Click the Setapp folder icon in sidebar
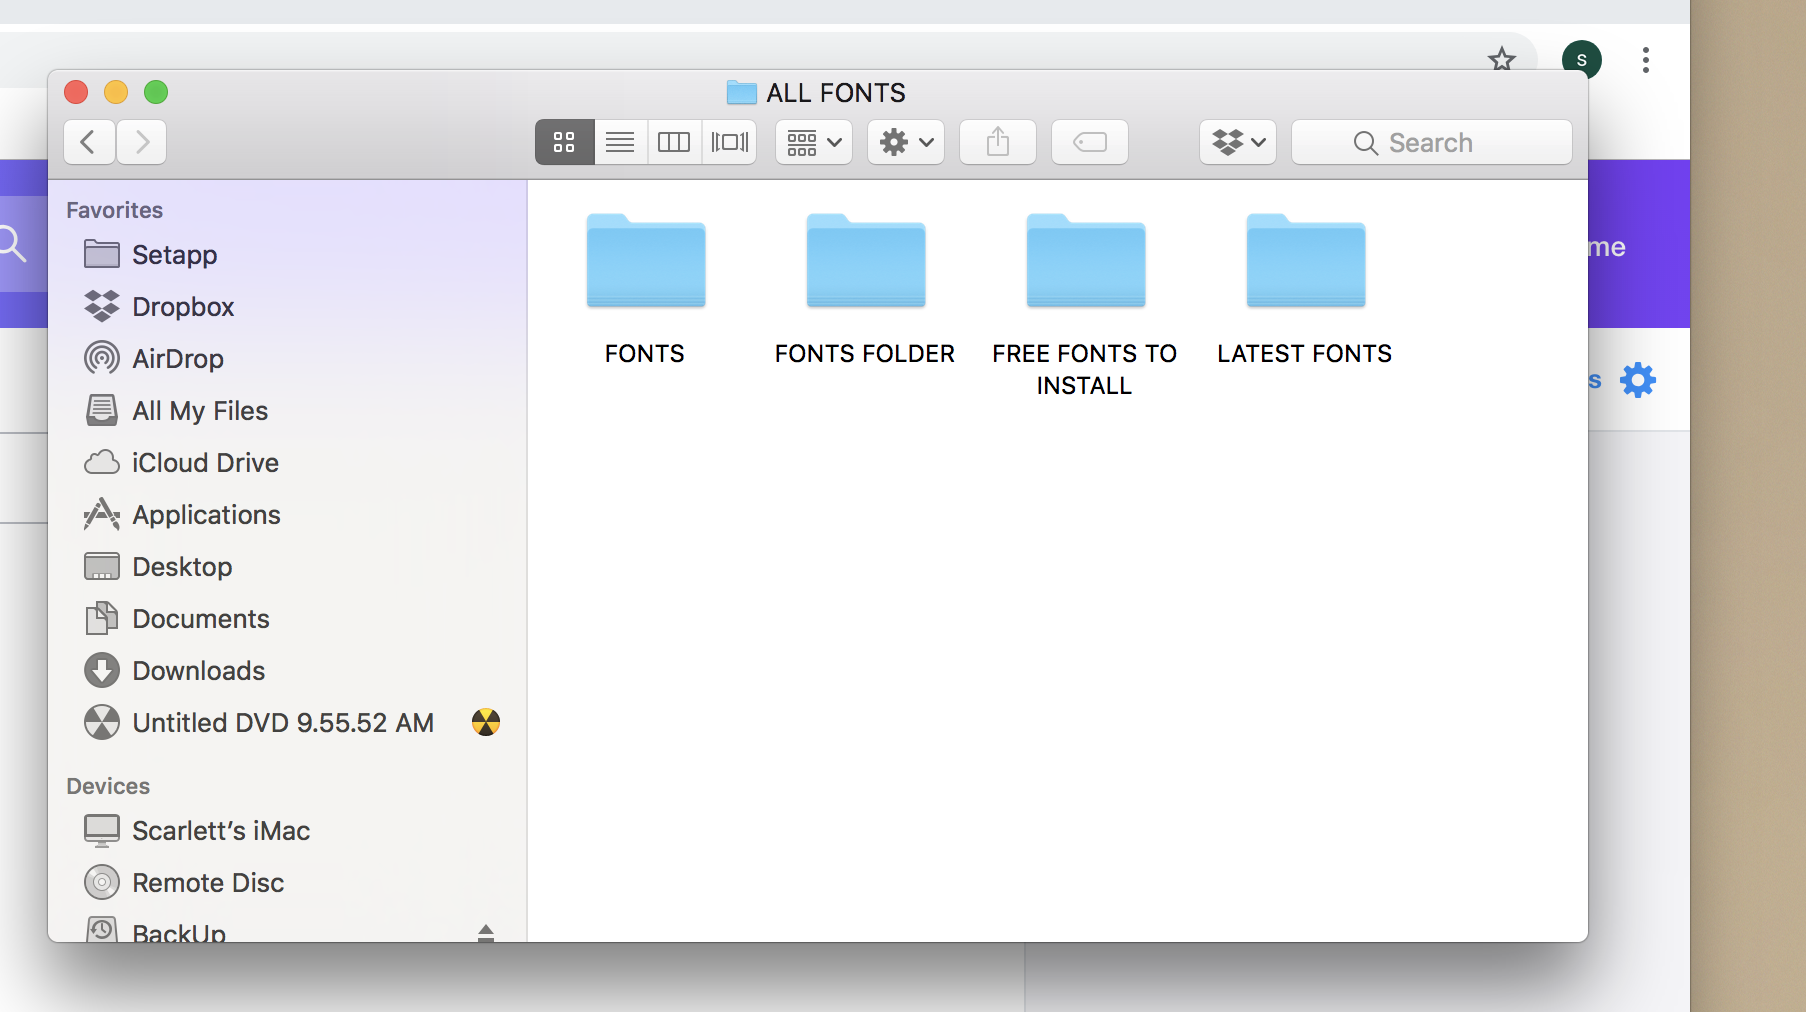The height and width of the screenshot is (1012, 1806). point(102,254)
